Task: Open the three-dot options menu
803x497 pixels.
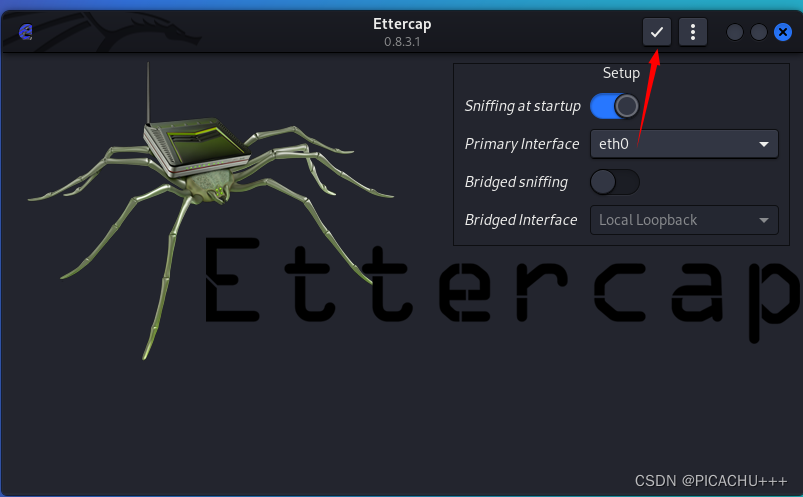Action: (x=693, y=32)
